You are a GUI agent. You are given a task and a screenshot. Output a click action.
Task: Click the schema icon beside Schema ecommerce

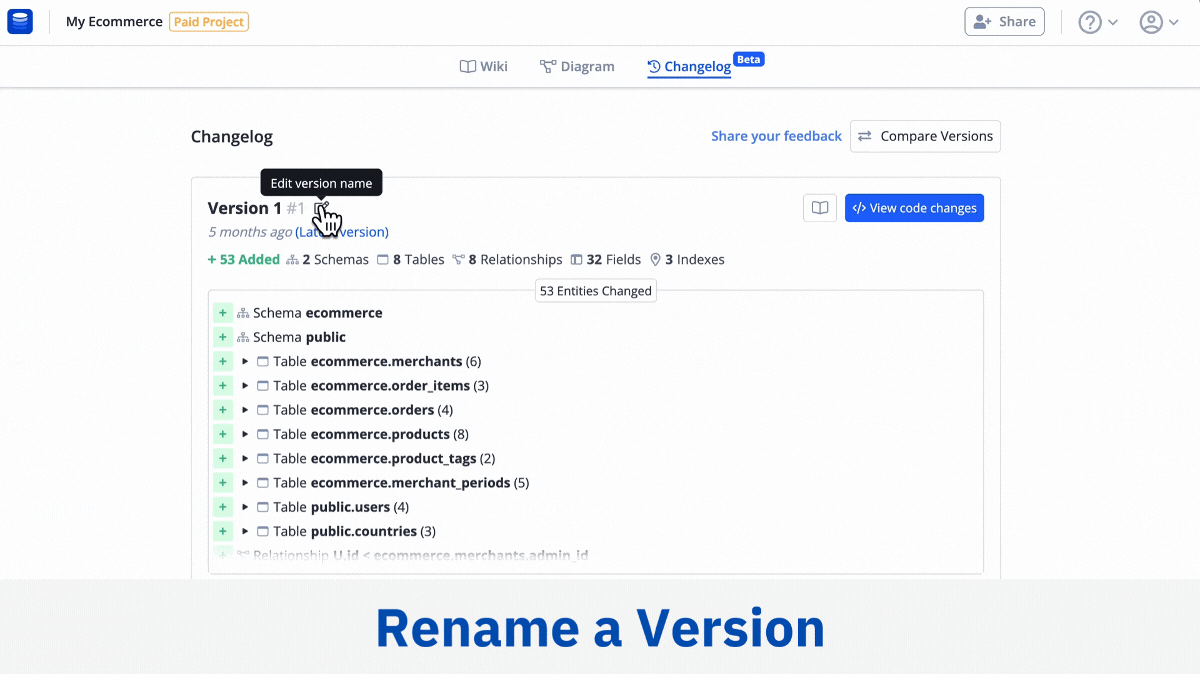pos(243,313)
